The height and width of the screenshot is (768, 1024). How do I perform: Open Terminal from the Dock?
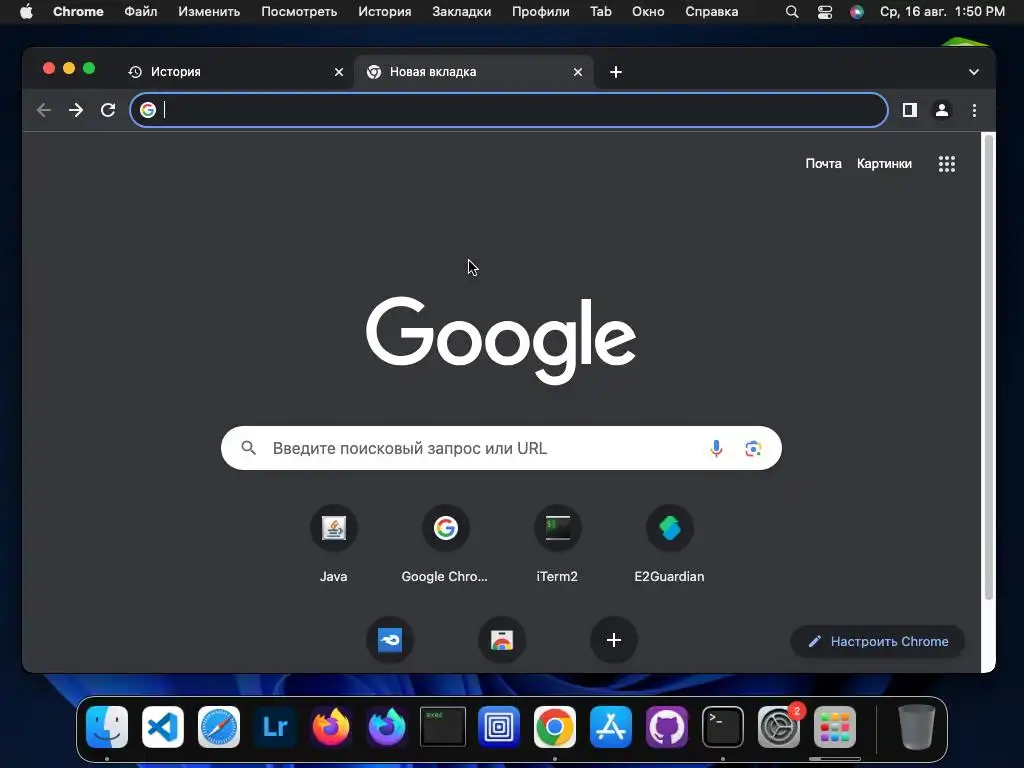pyautogui.click(x=723, y=726)
